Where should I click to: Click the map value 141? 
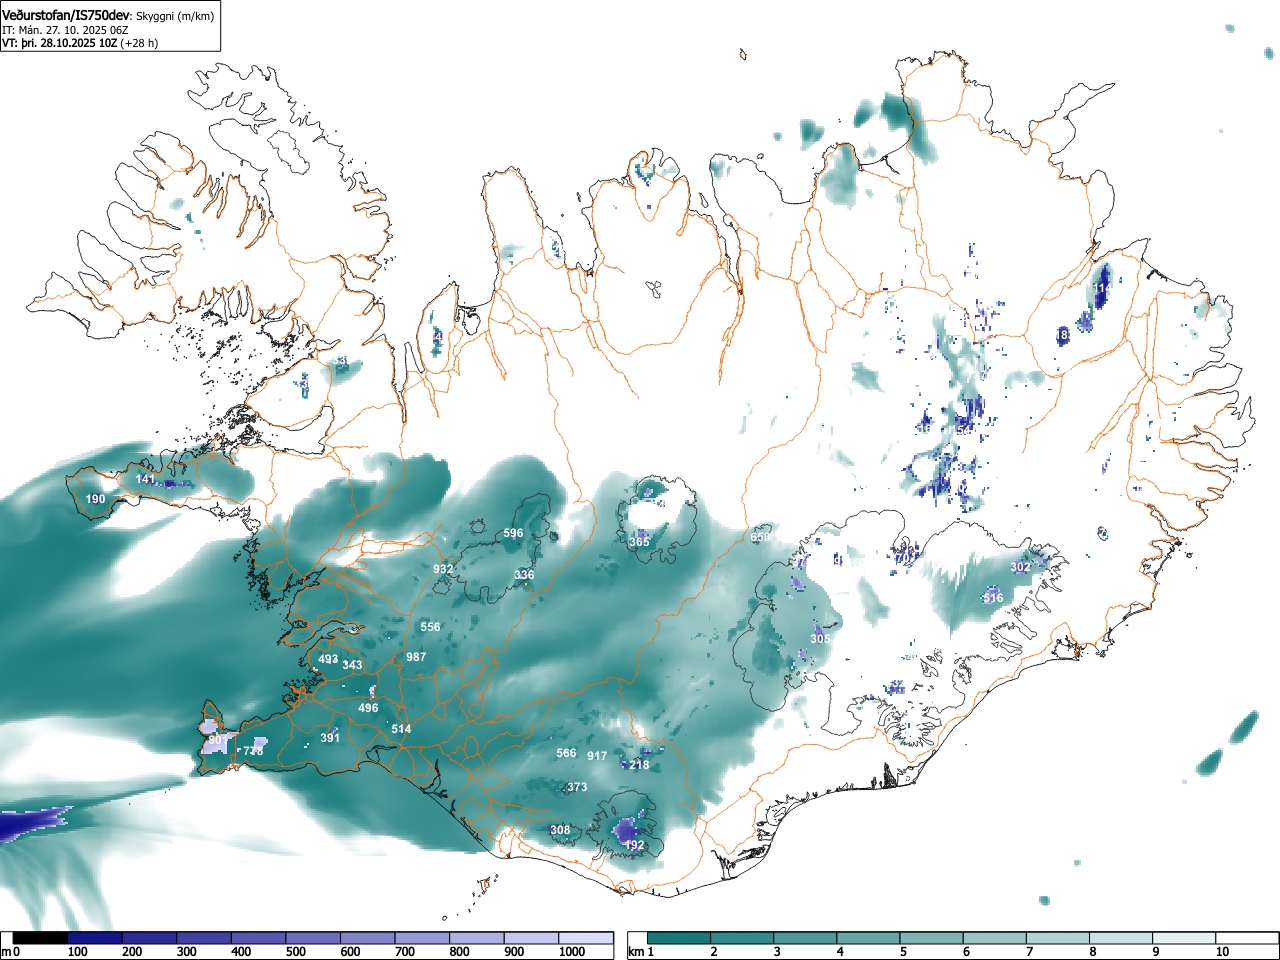tap(146, 479)
